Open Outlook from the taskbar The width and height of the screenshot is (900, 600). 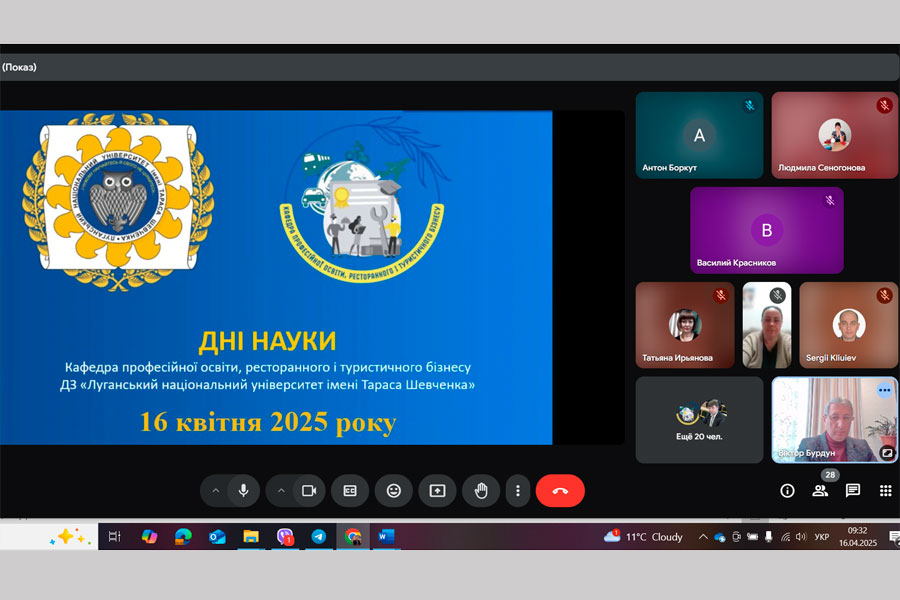click(x=217, y=536)
